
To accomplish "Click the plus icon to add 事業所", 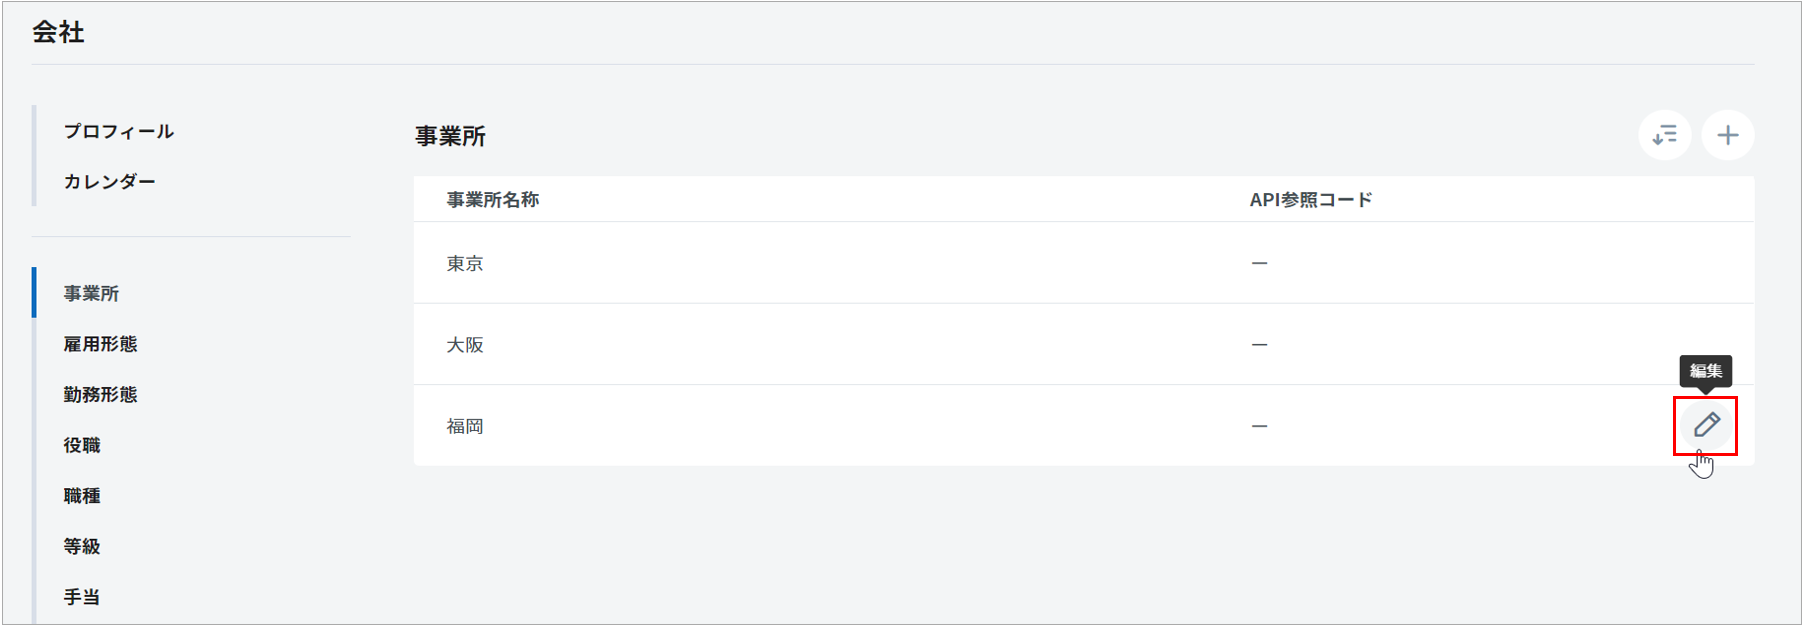I will [x=1728, y=135].
